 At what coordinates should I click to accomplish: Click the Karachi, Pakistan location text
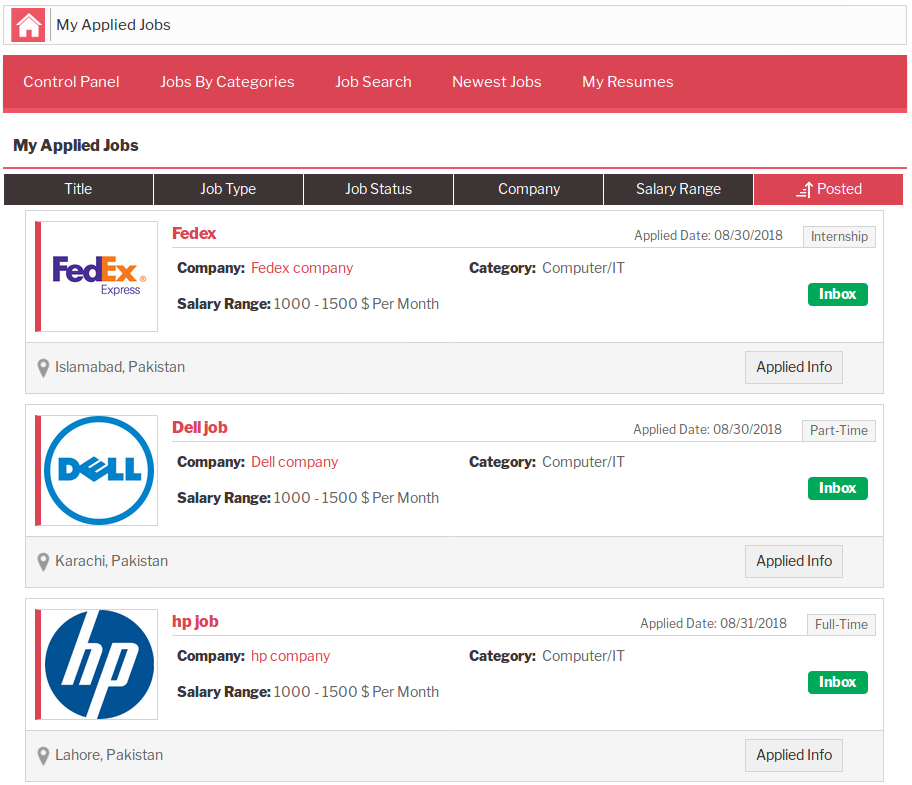(112, 561)
